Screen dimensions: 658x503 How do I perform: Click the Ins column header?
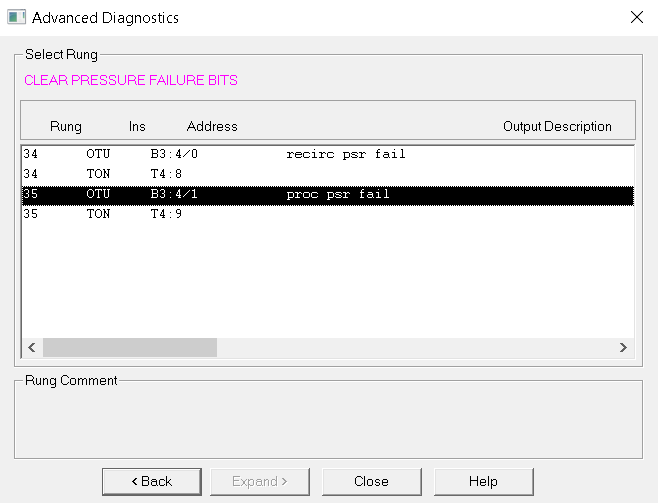[x=137, y=126]
